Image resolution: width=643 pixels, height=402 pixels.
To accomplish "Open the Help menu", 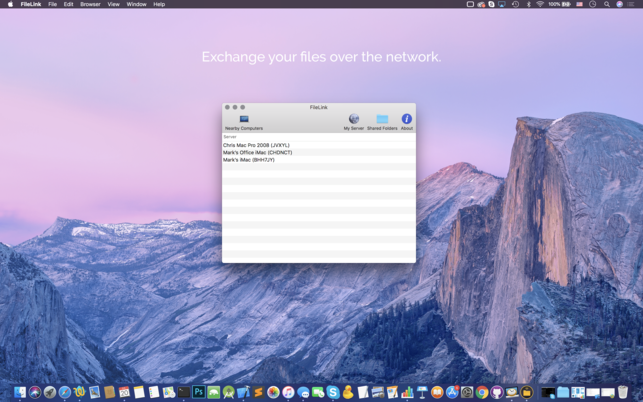I will coord(159,4).
